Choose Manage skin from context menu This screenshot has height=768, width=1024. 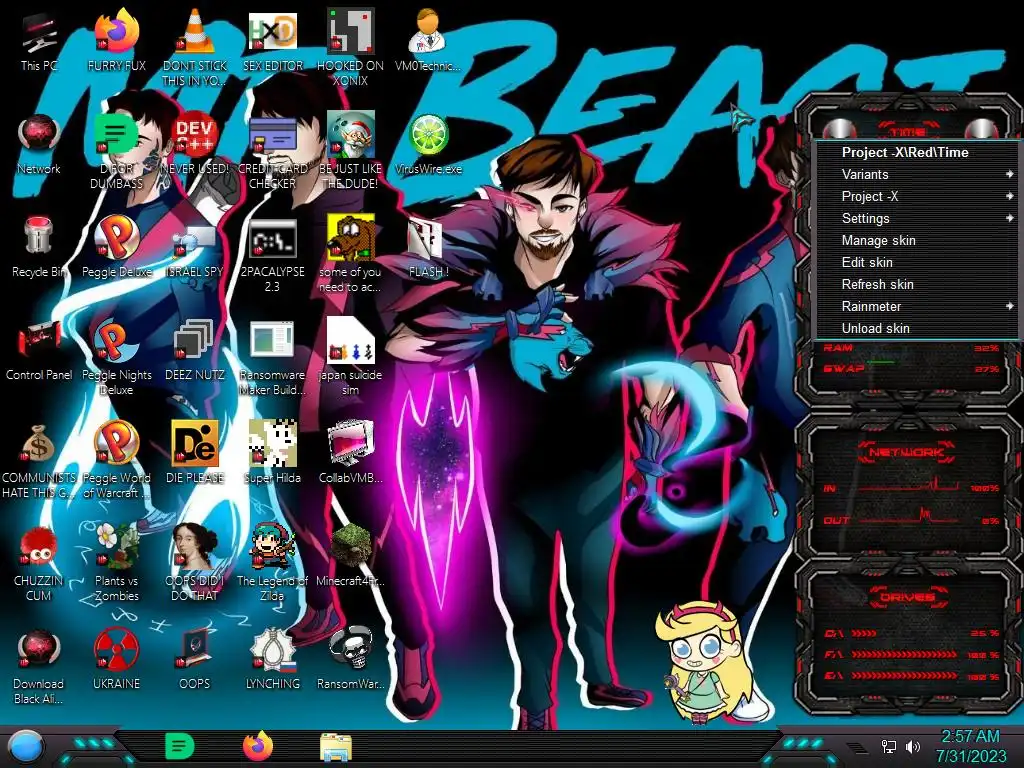(917, 240)
